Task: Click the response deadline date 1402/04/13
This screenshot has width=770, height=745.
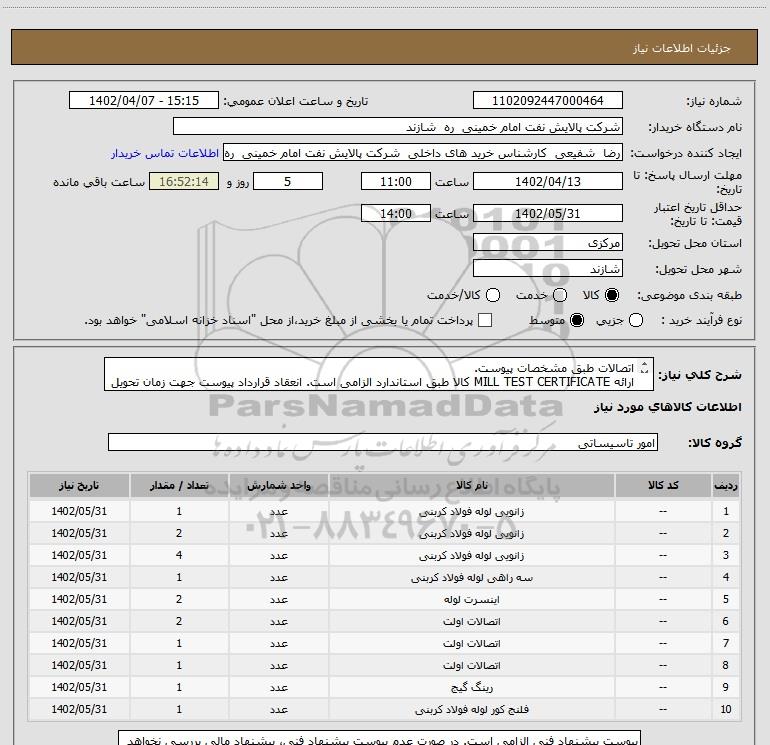Action: [x=548, y=181]
